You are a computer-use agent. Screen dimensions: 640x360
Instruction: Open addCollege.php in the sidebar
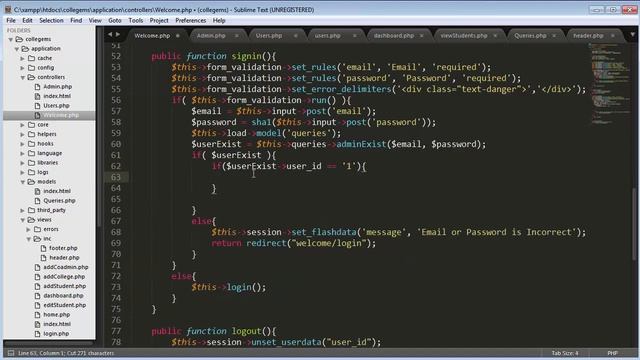[x=64, y=277]
